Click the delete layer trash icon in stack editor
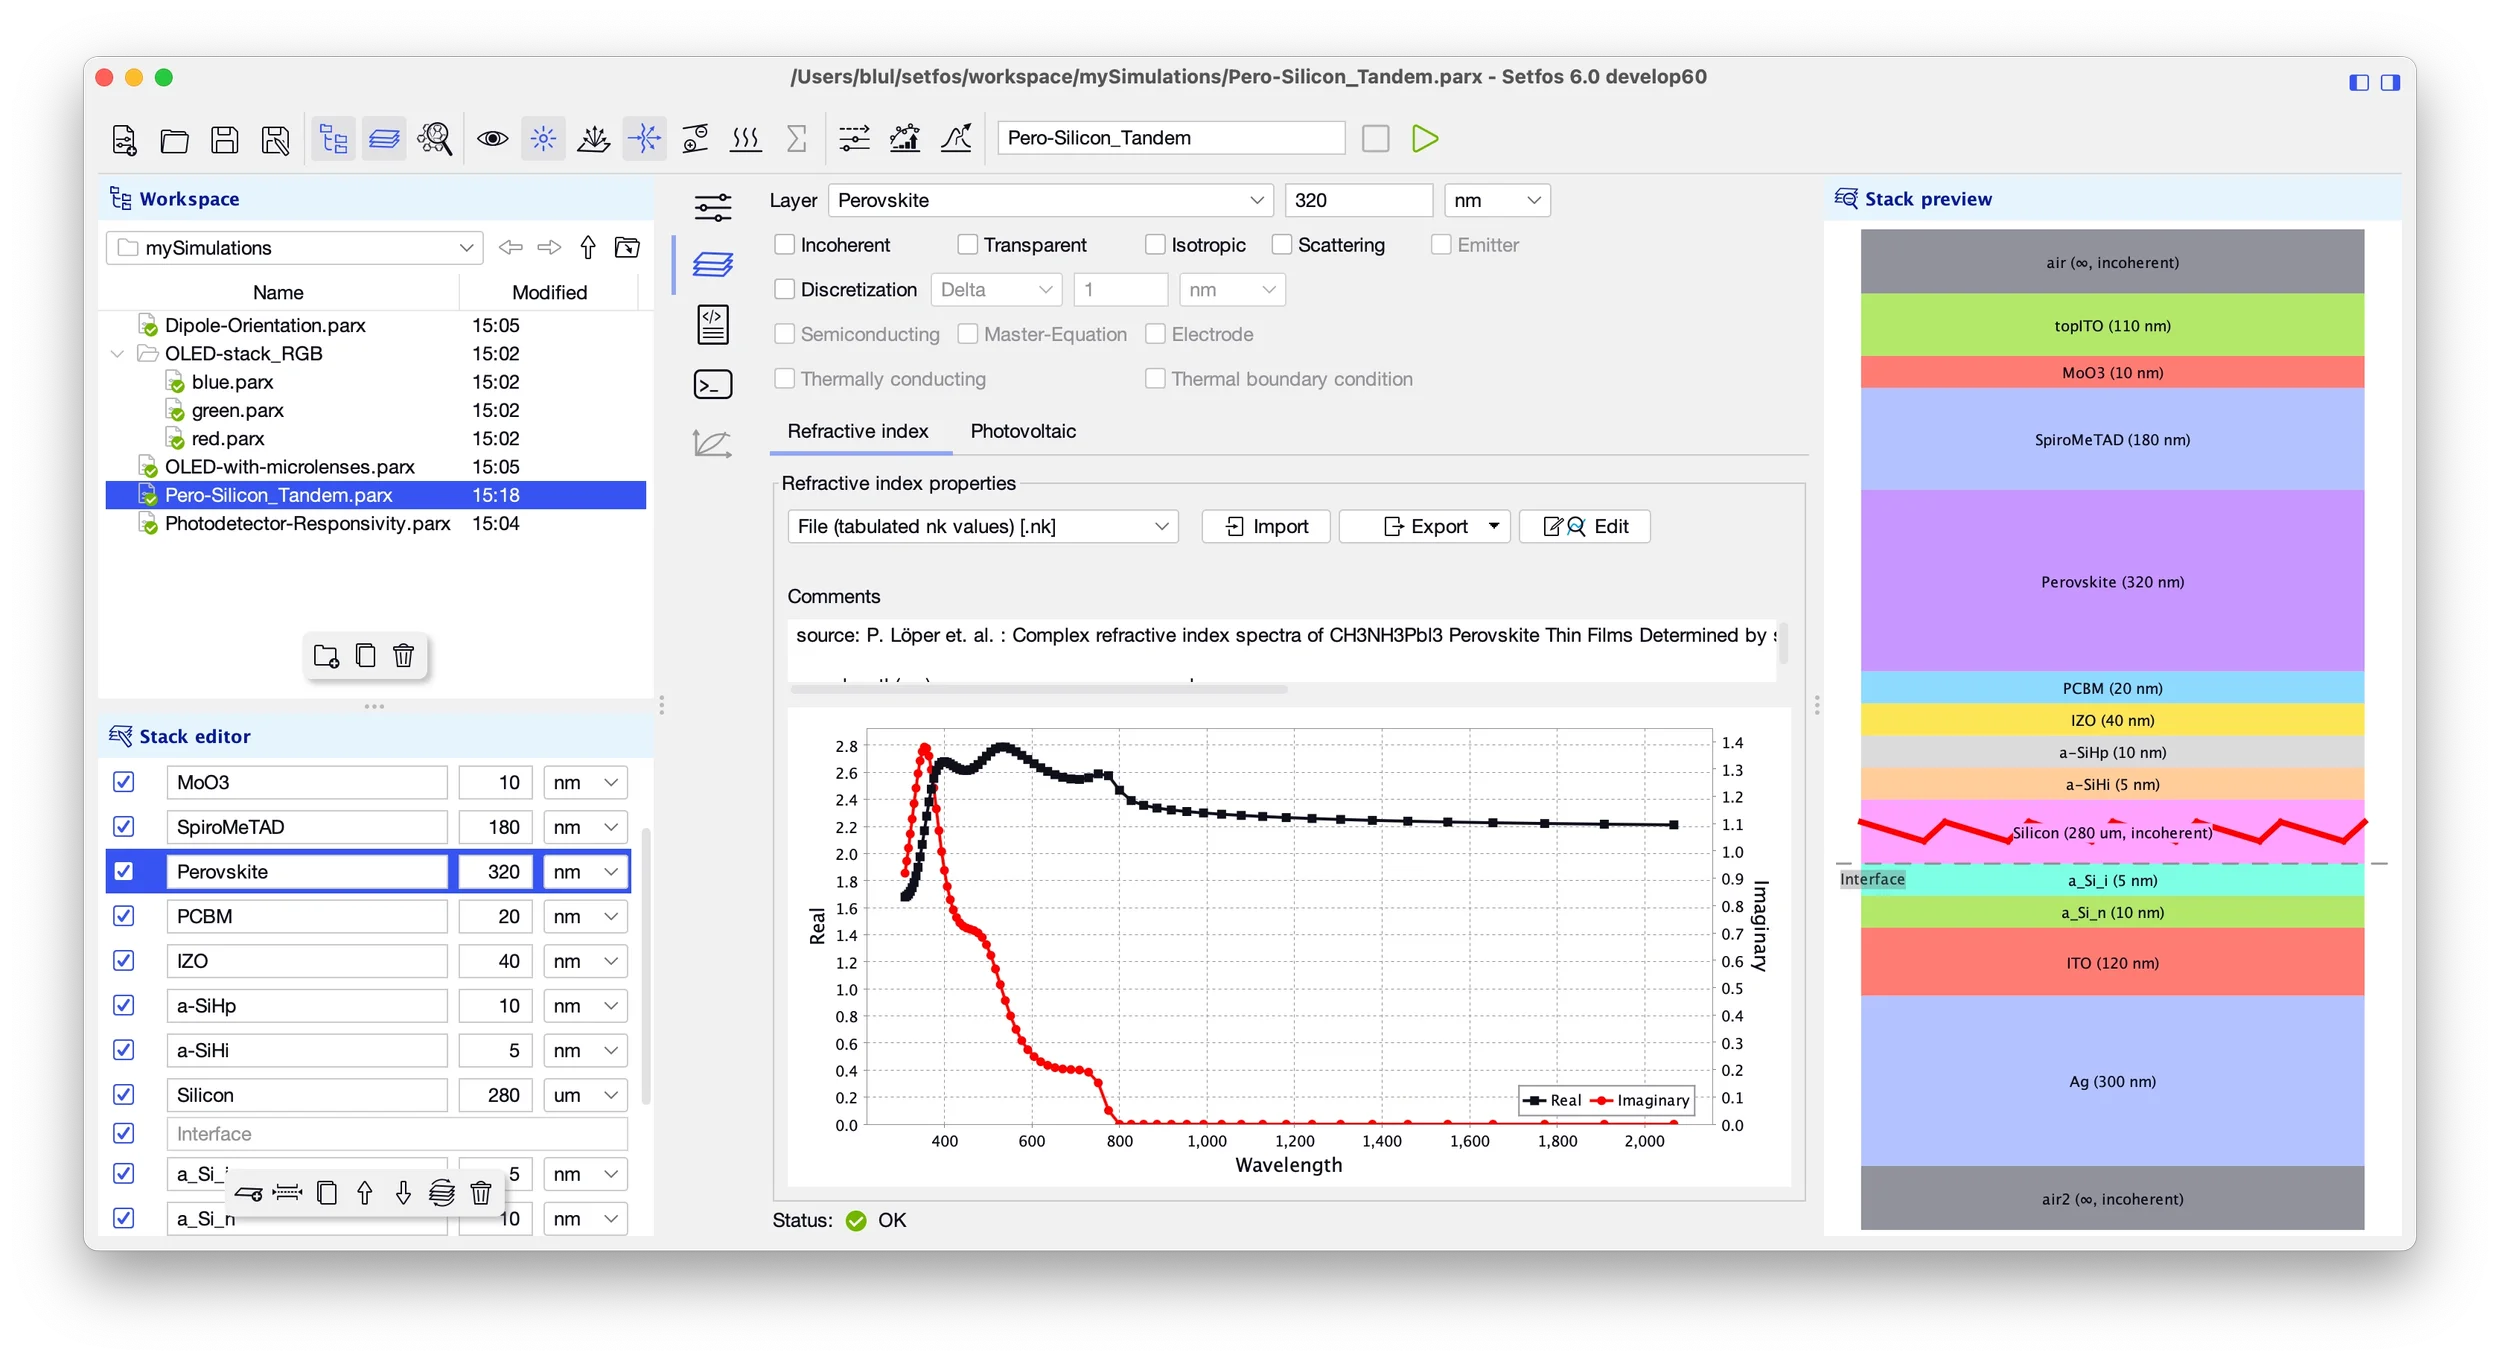Image resolution: width=2500 pixels, height=1361 pixels. coord(481,1192)
